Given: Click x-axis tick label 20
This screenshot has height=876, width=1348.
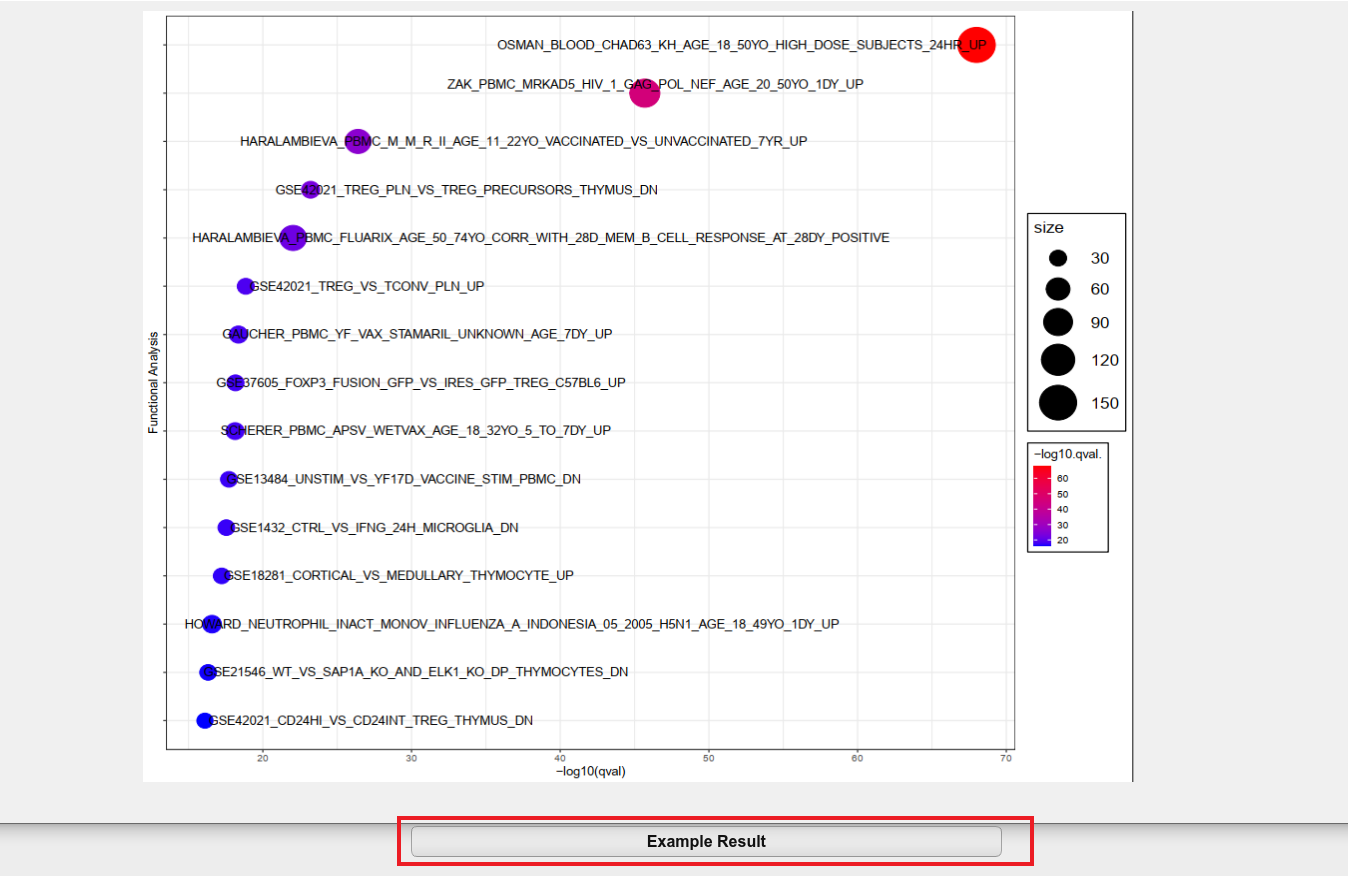Looking at the screenshot, I should click(263, 758).
